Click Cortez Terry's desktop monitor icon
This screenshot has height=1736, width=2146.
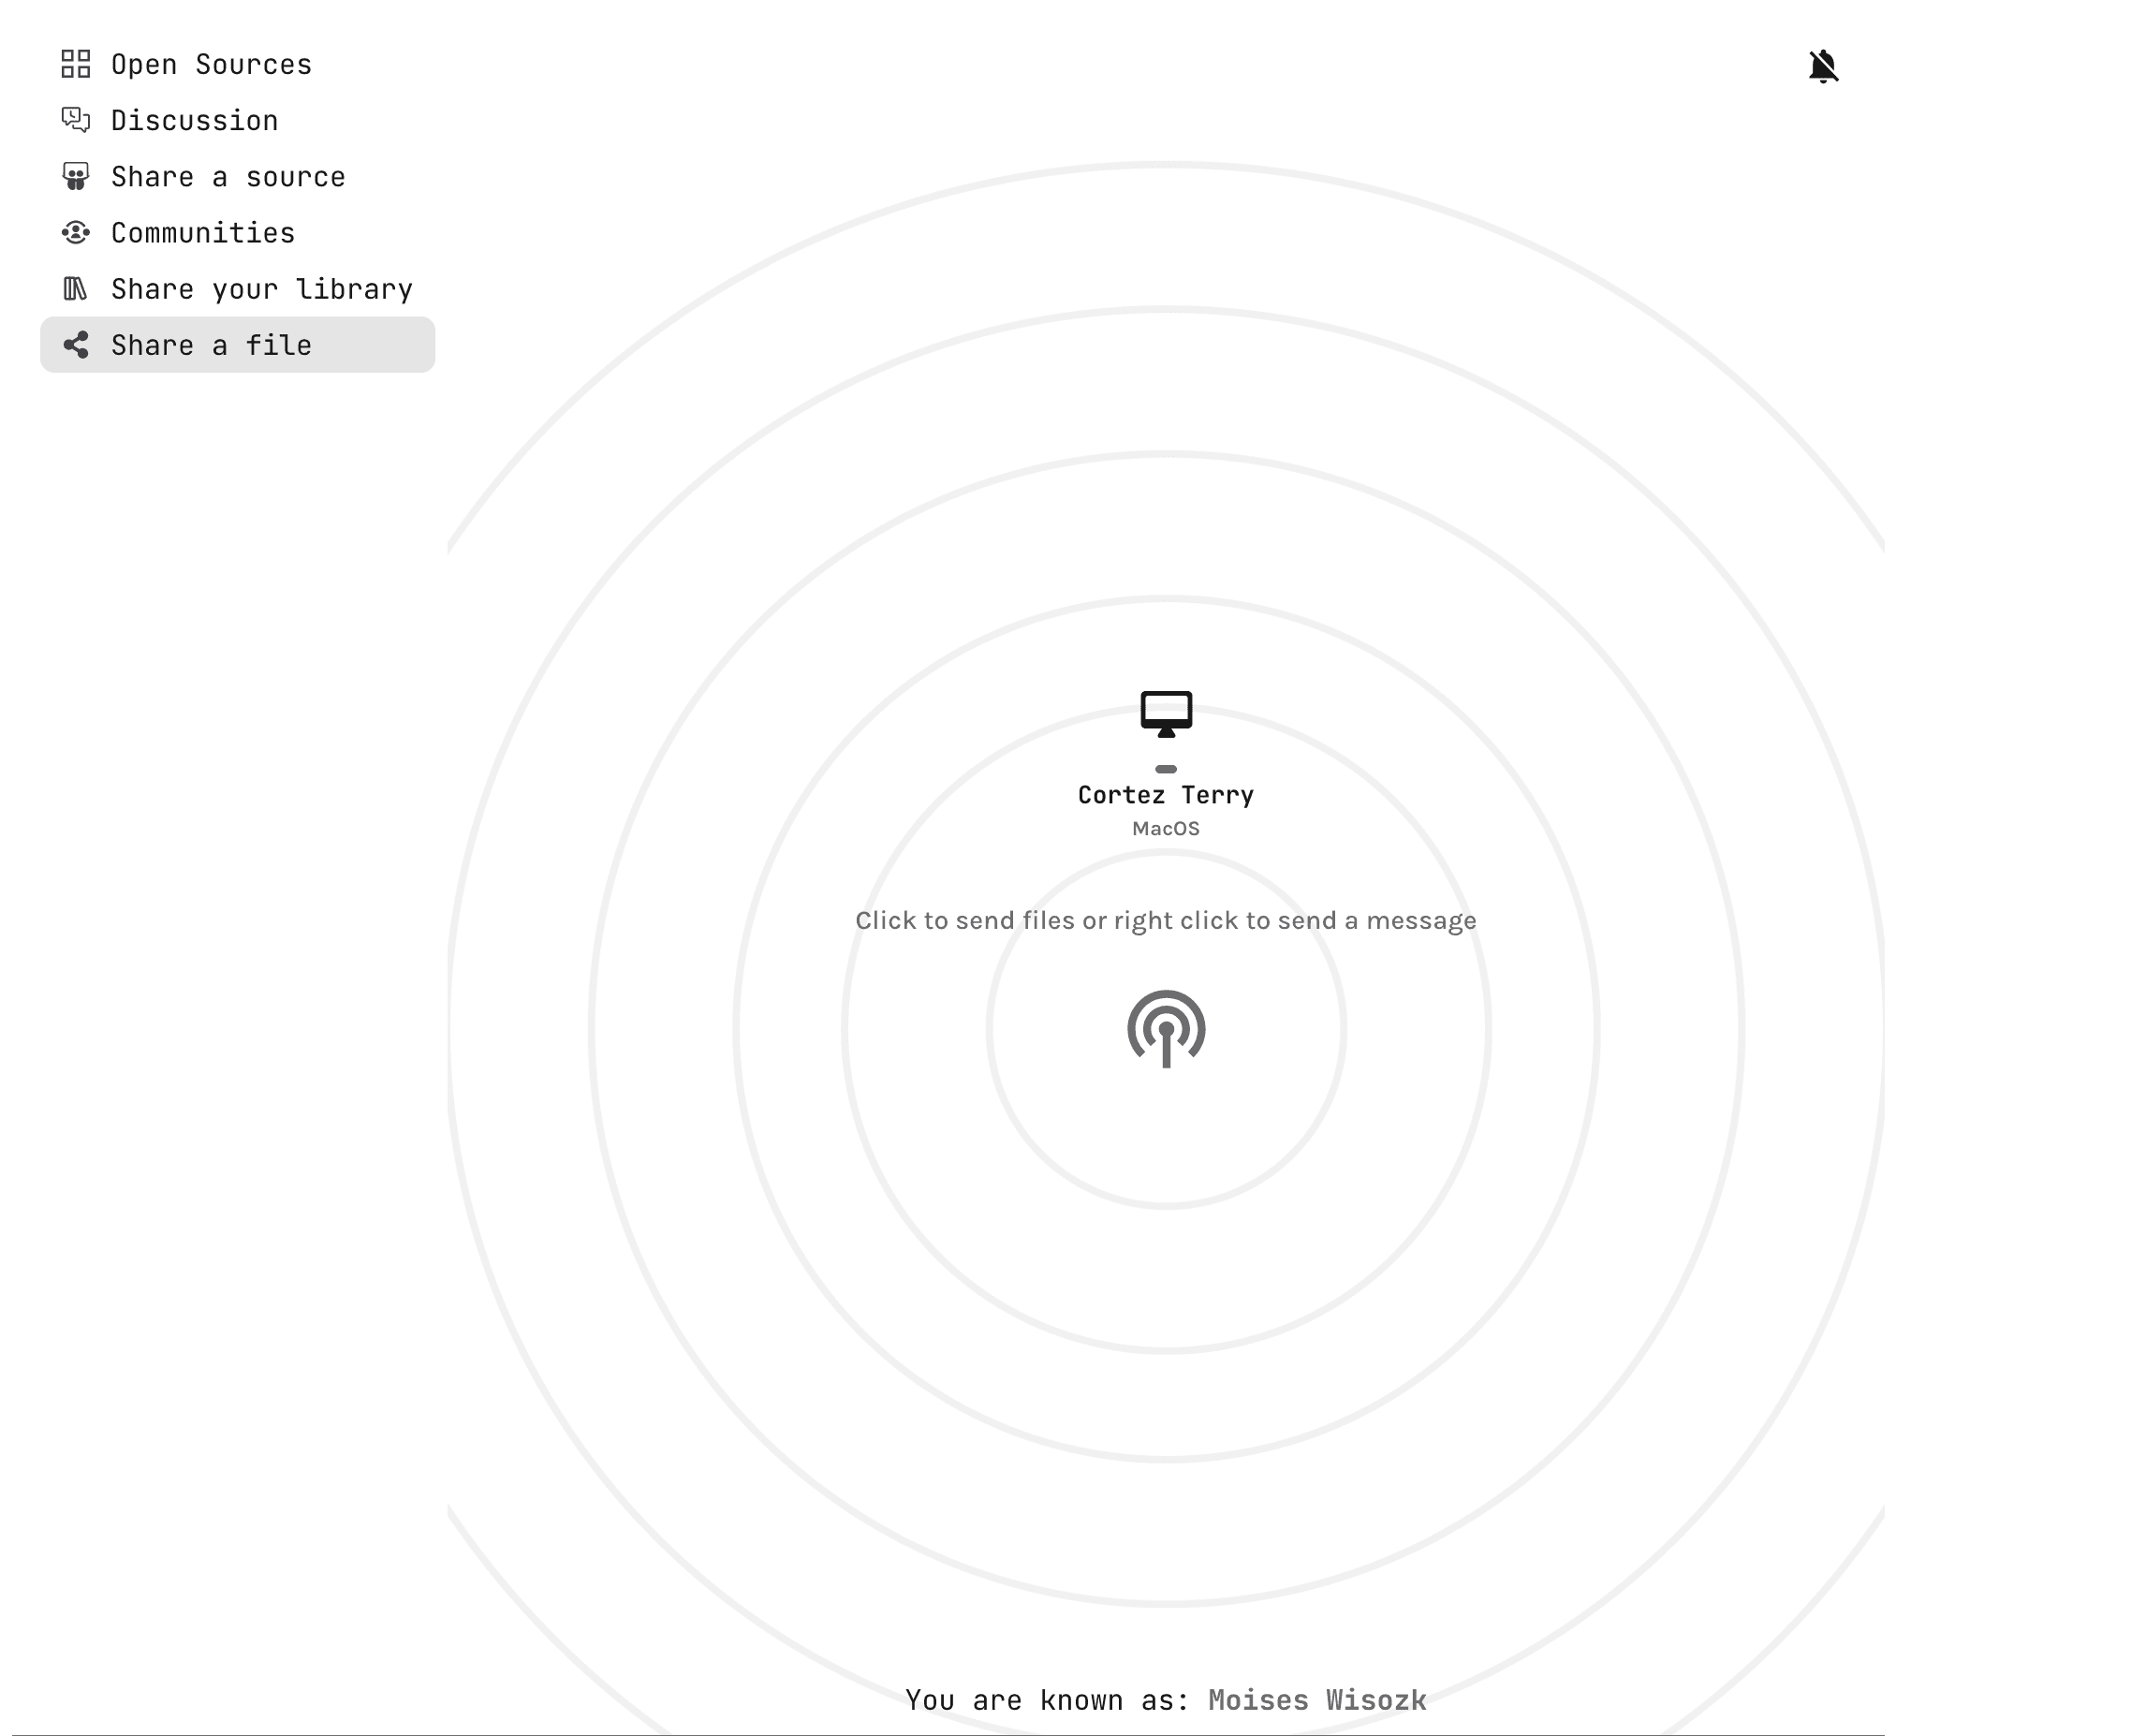(1166, 714)
